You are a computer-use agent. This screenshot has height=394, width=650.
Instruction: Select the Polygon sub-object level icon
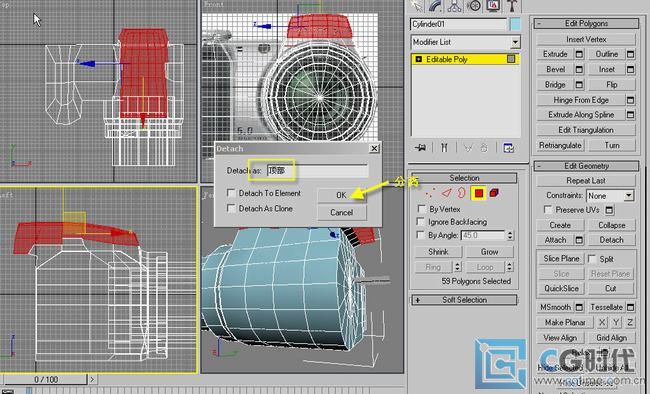click(x=478, y=193)
